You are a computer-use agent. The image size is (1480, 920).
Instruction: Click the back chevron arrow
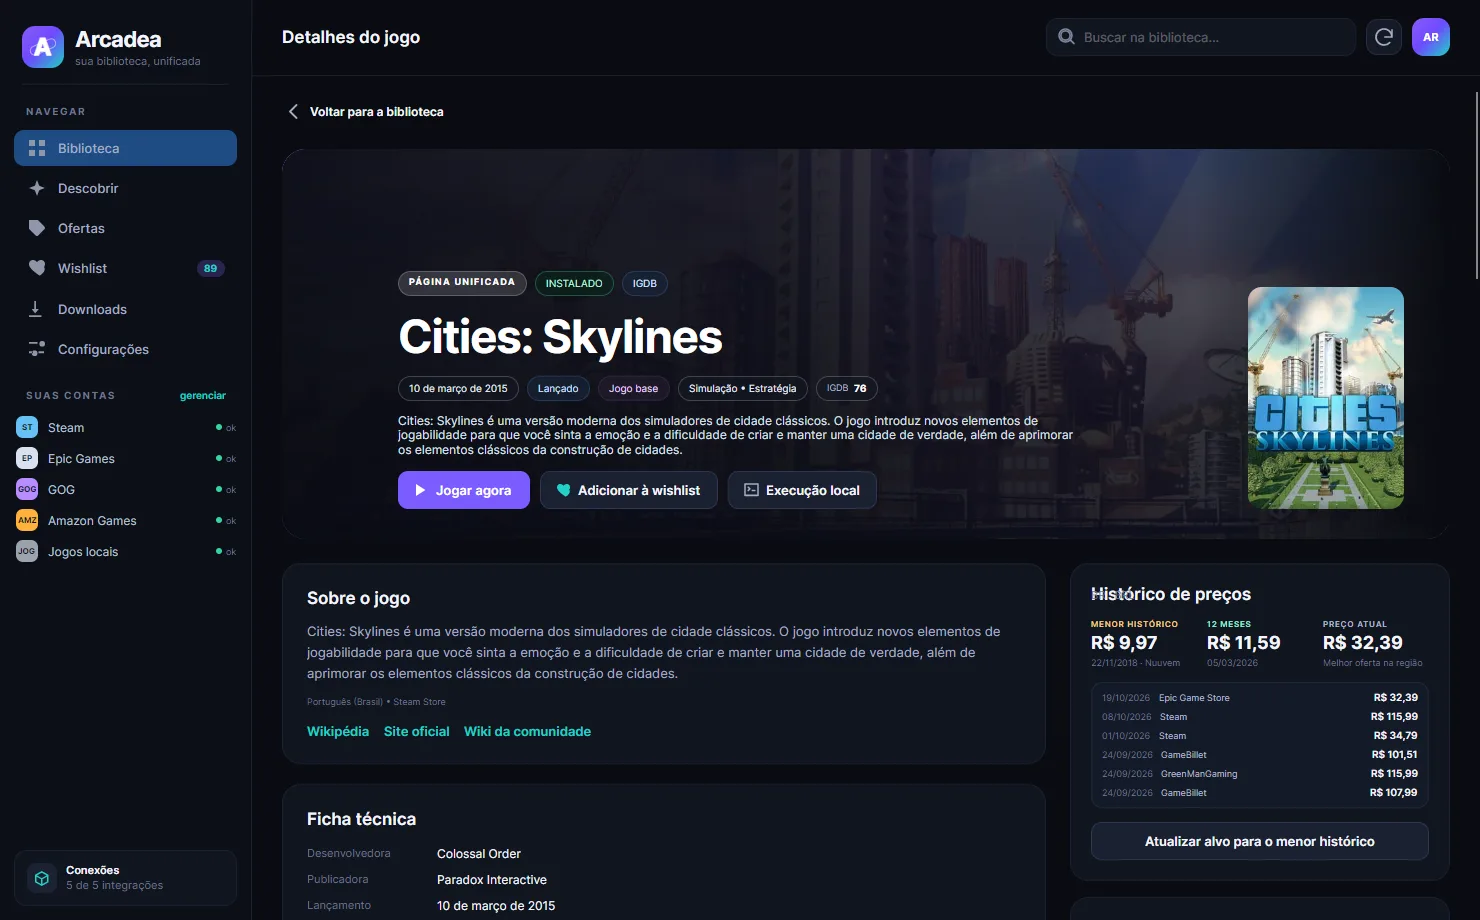coord(293,112)
